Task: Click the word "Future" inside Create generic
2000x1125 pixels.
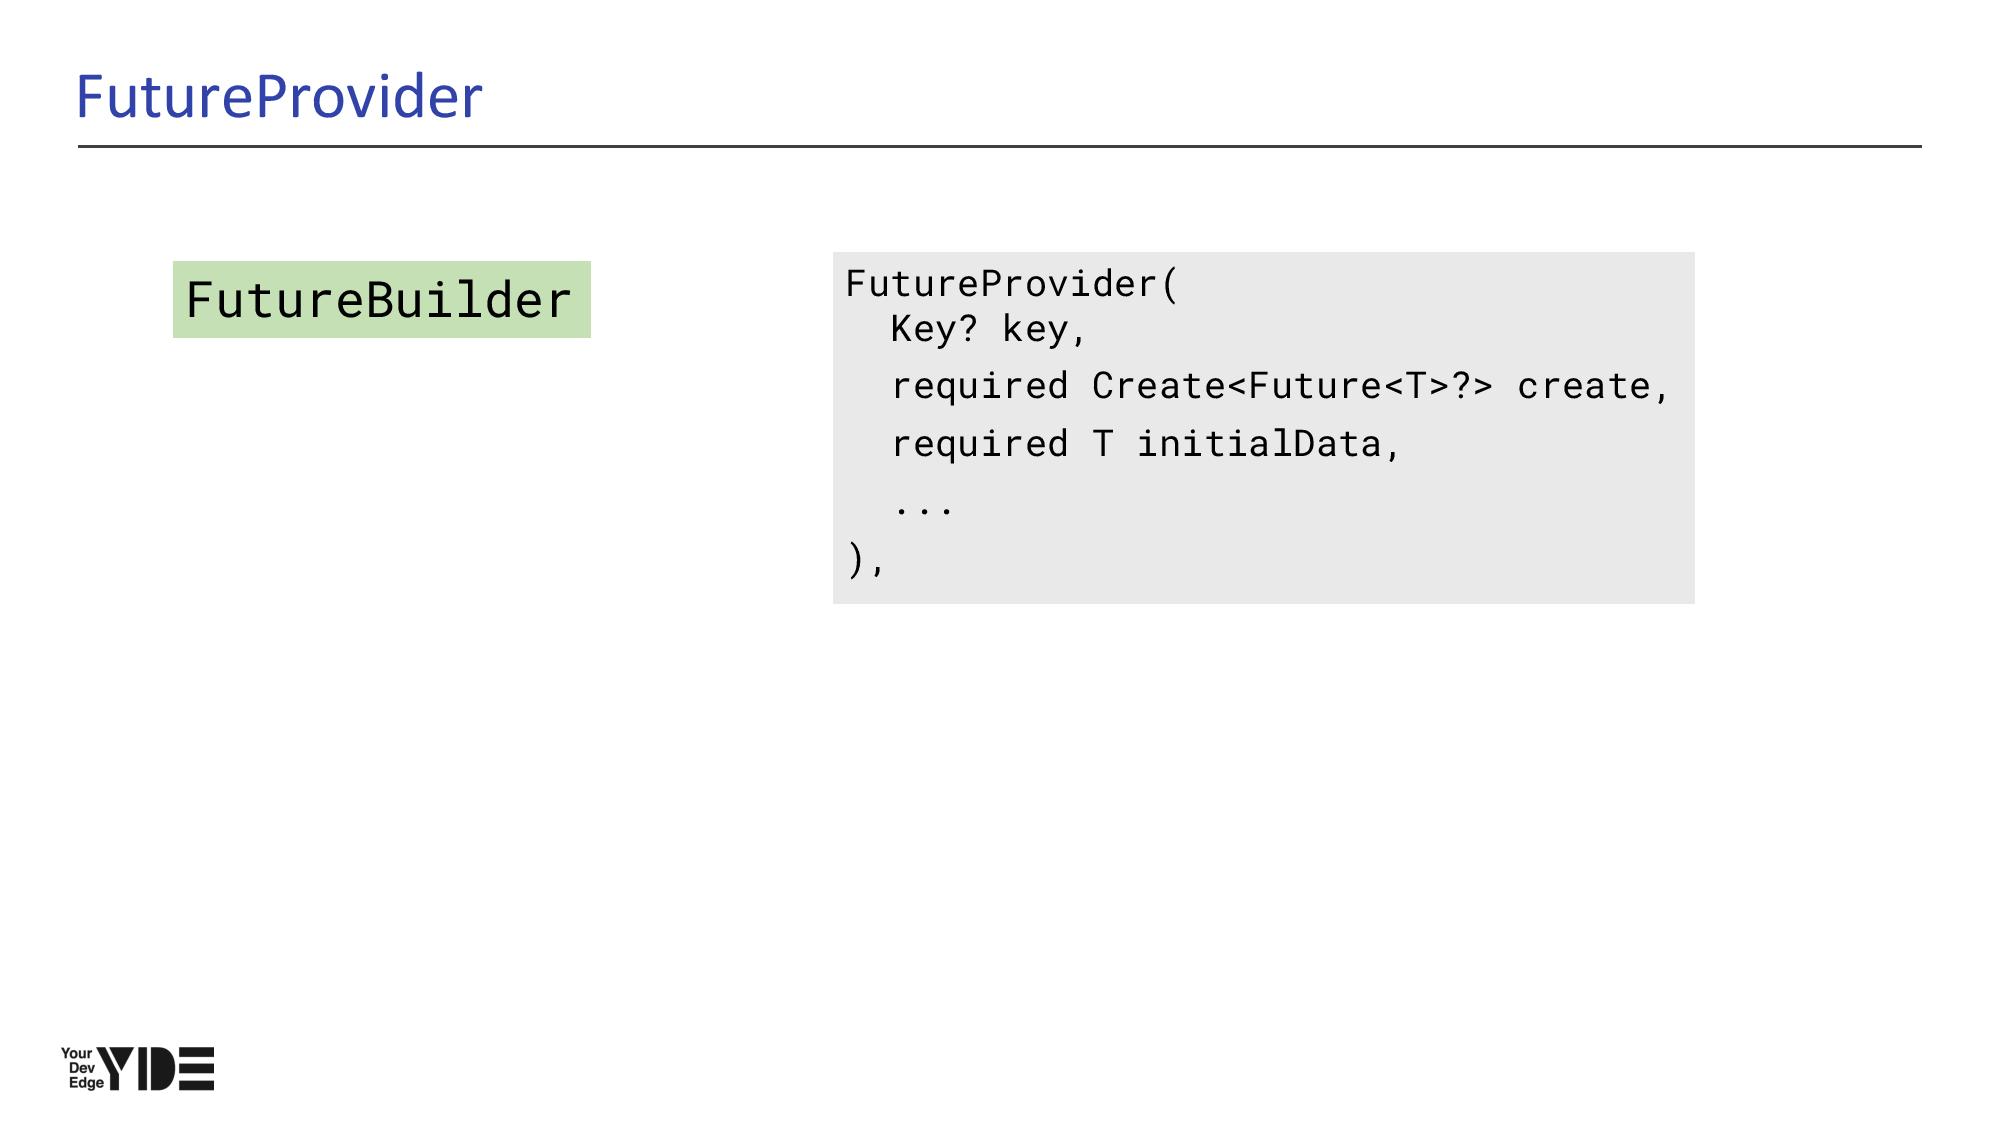Action: point(1314,386)
